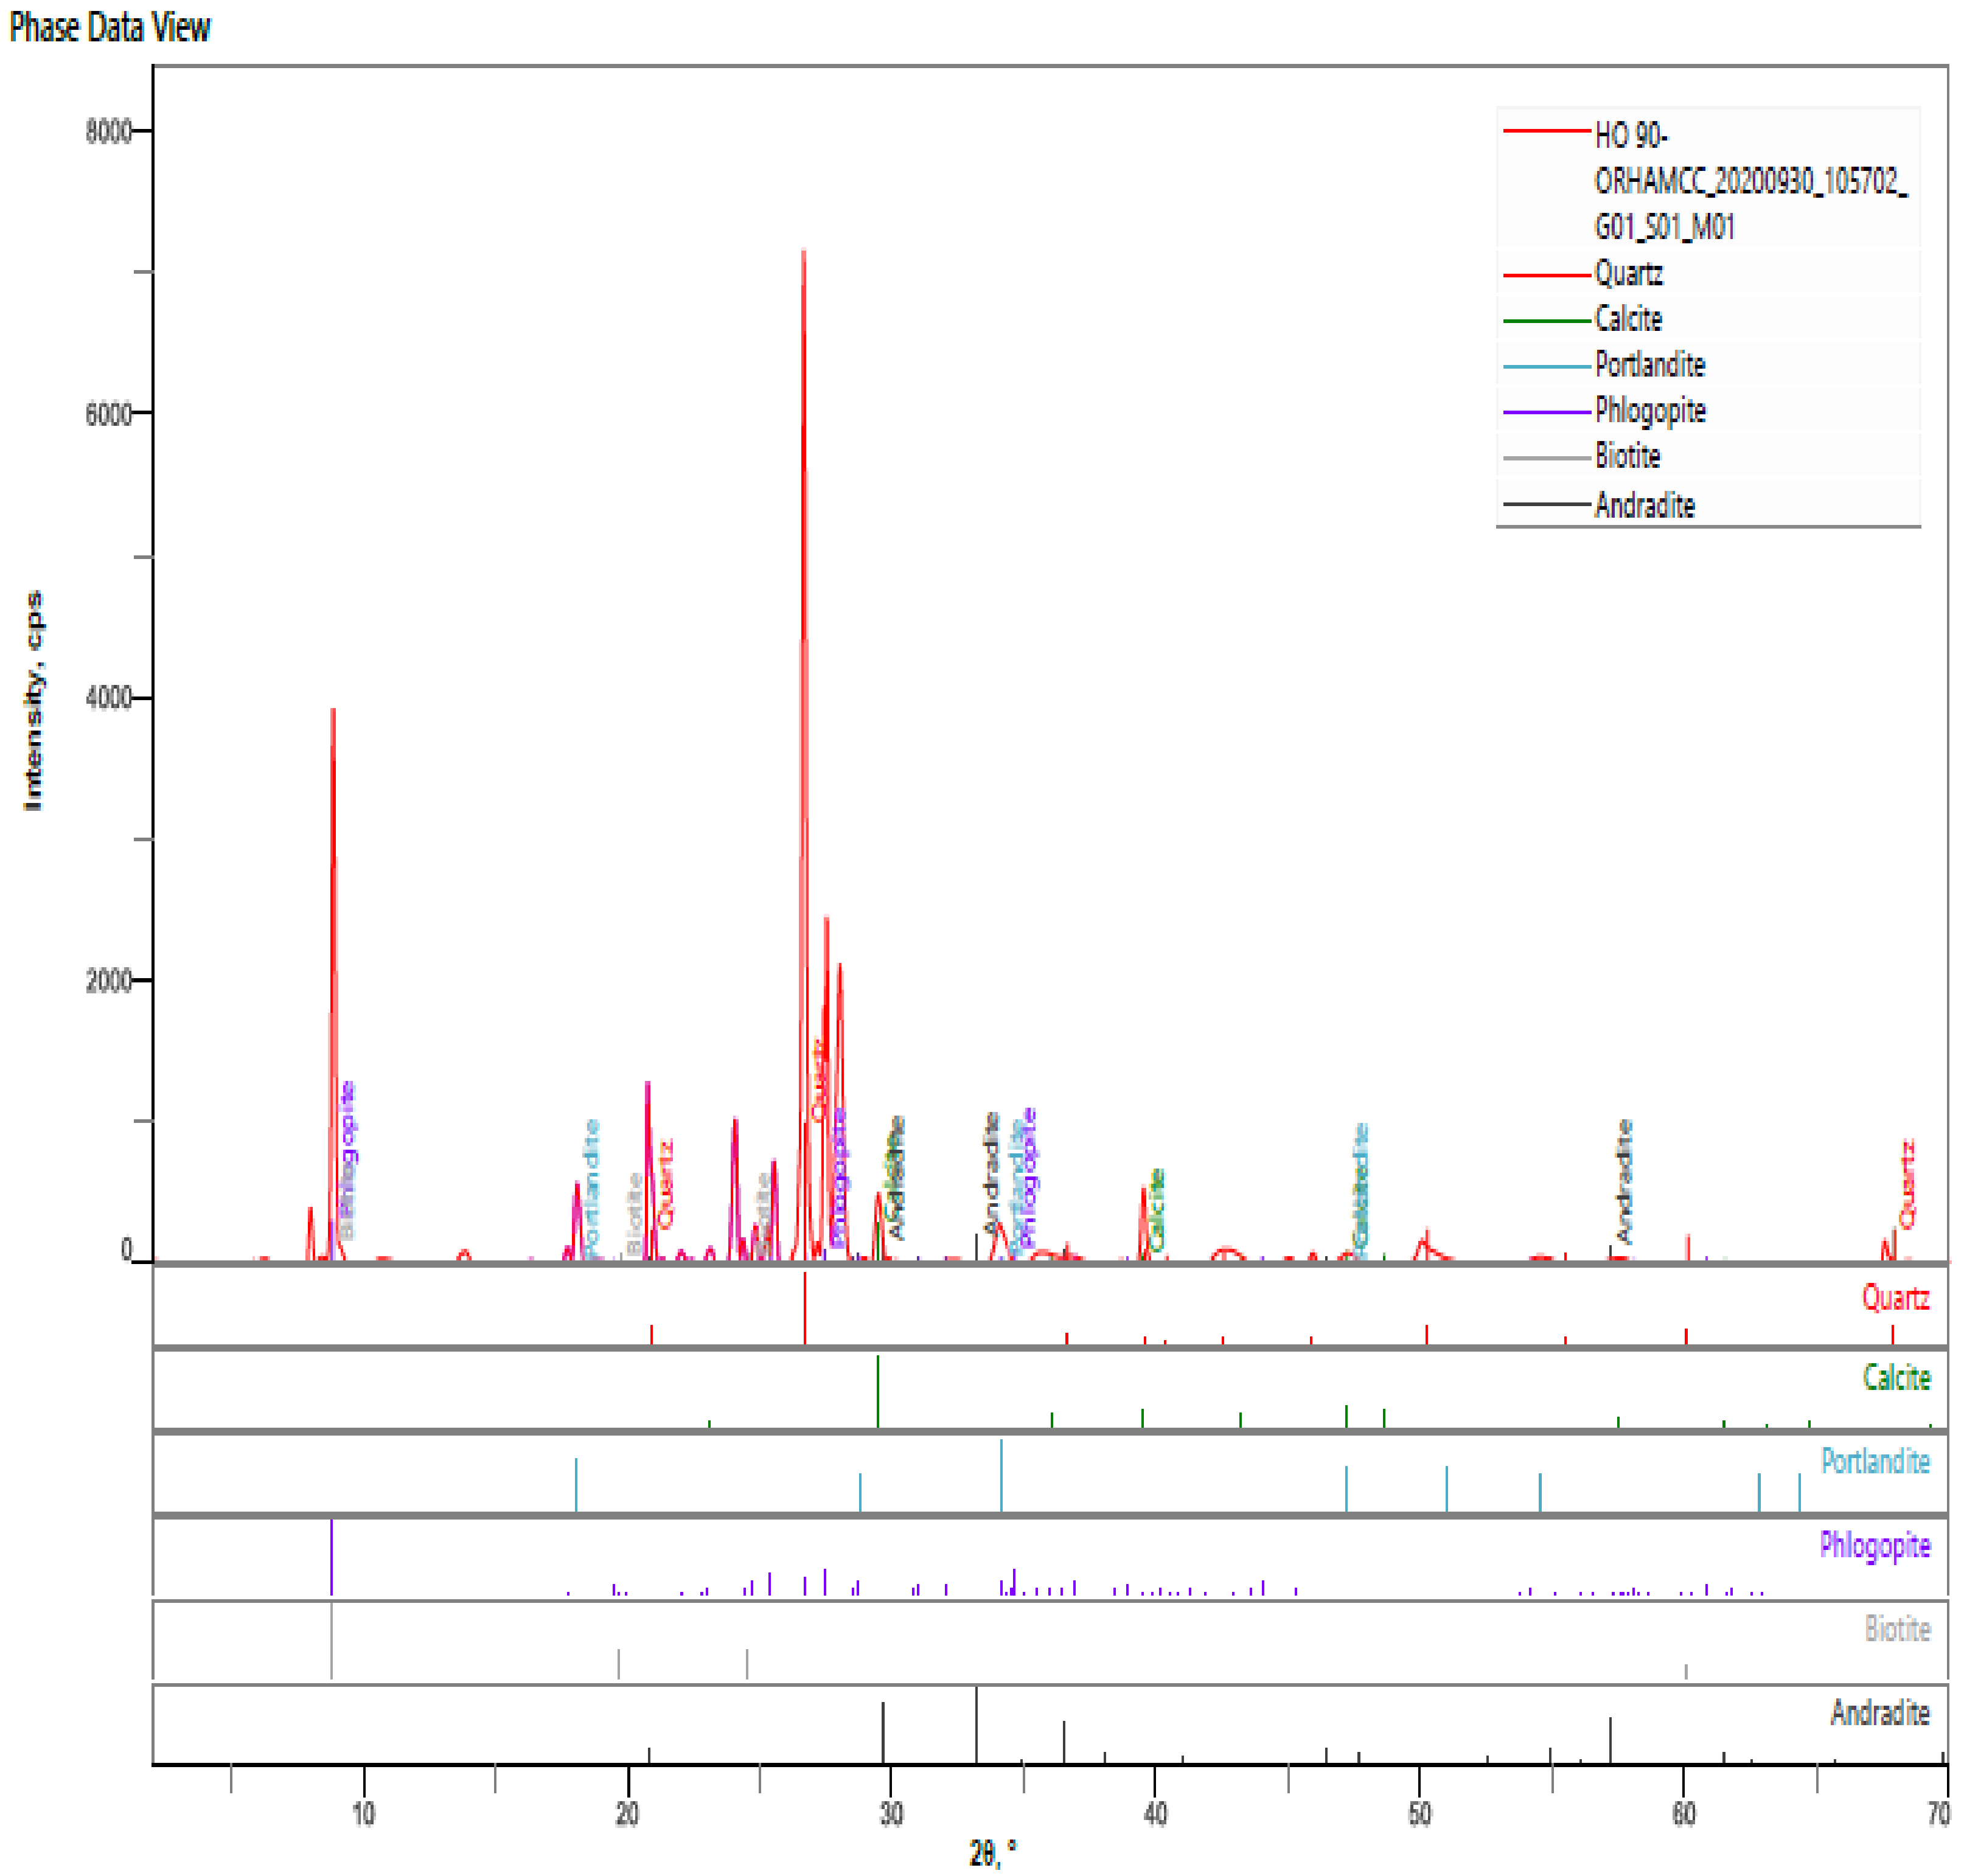Click the Andradite legend label
The image size is (1964, 1876).
tap(1644, 505)
